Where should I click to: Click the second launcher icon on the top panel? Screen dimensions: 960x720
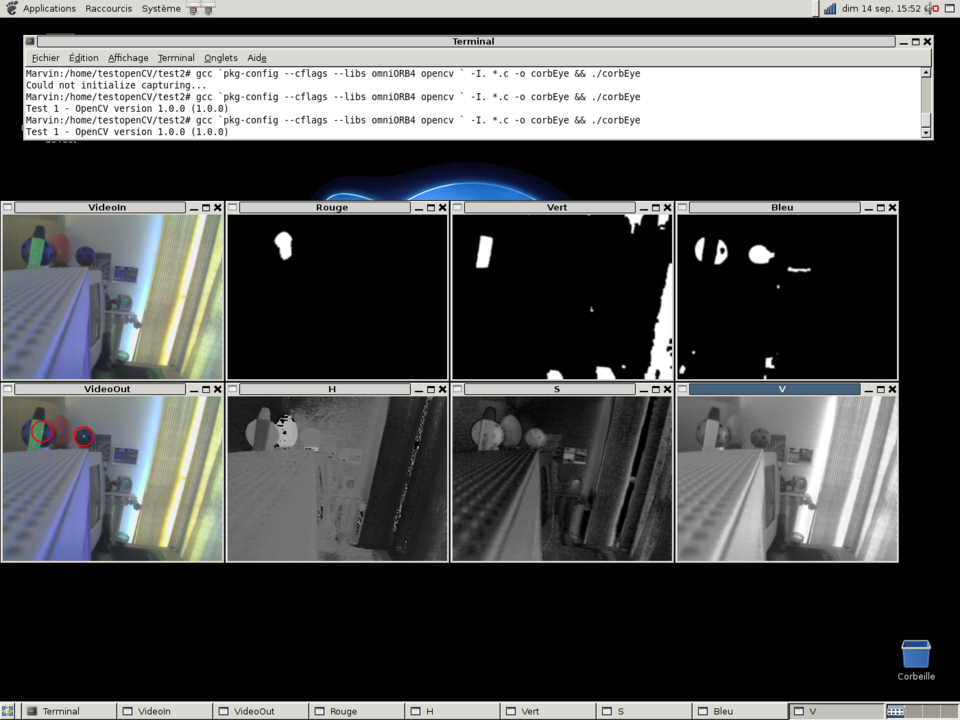[x=207, y=8]
